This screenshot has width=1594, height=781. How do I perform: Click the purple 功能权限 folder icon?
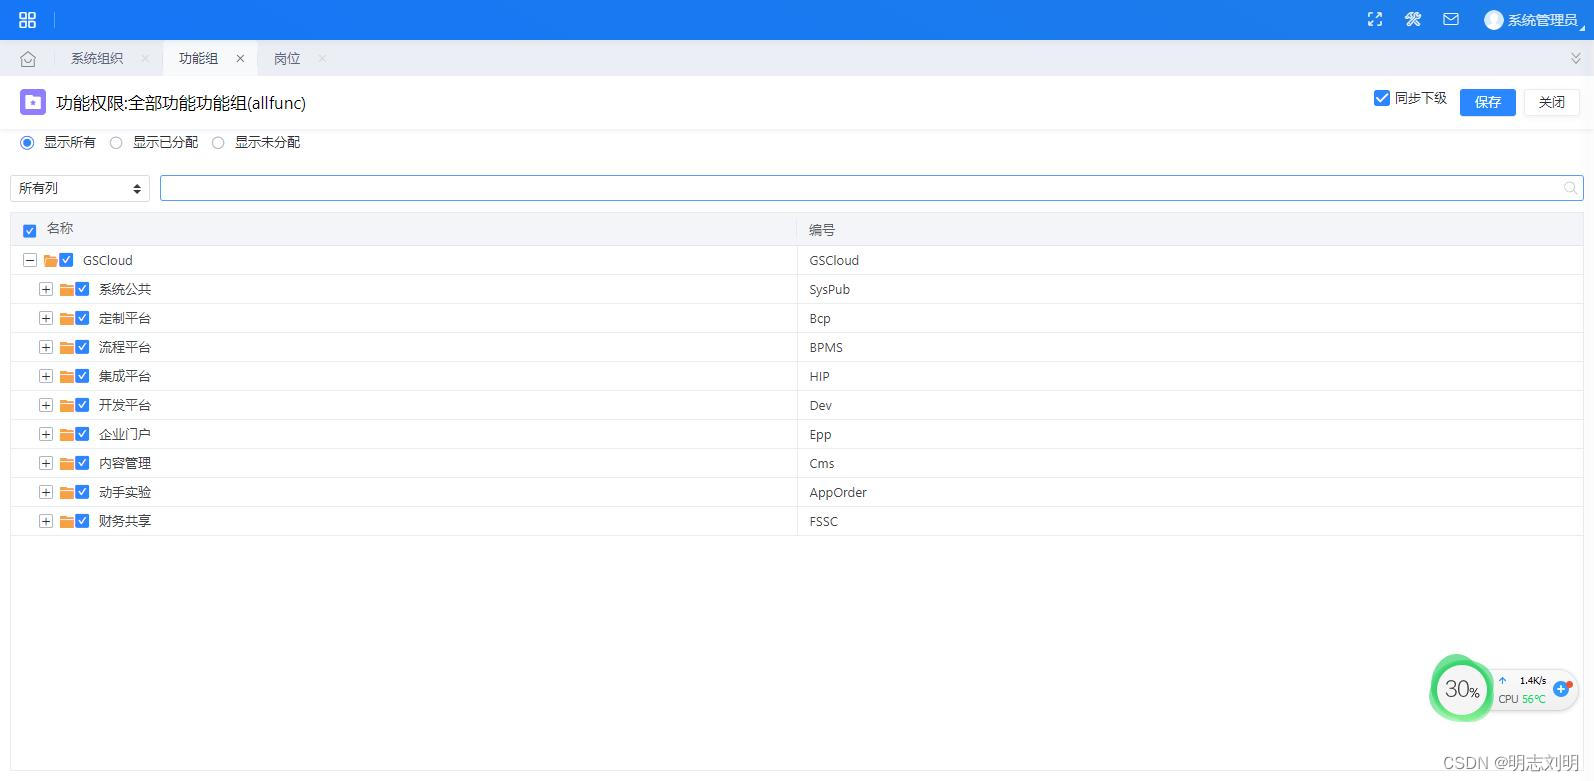pos(33,102)
